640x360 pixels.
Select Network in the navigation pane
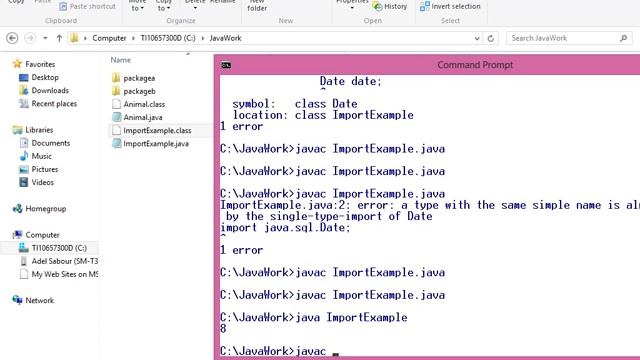(x=40, y=300)
